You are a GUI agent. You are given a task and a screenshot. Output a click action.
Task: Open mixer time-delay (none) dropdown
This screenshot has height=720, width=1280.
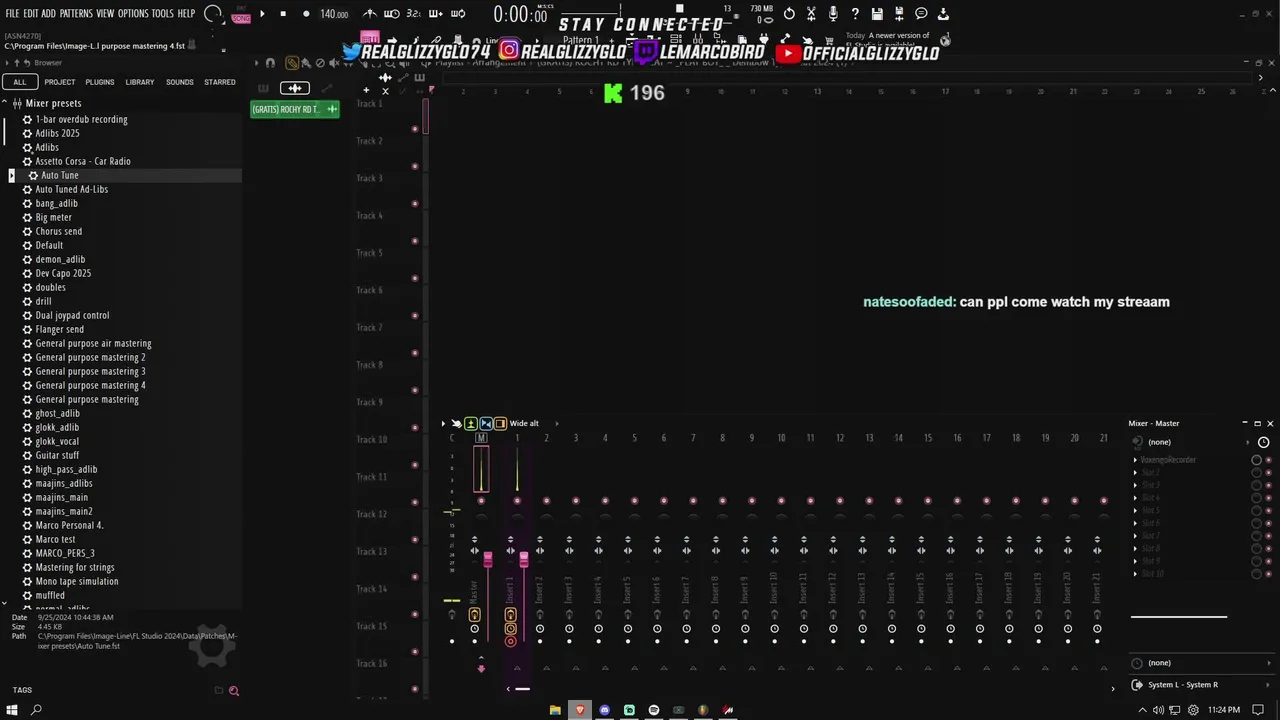1201,663
